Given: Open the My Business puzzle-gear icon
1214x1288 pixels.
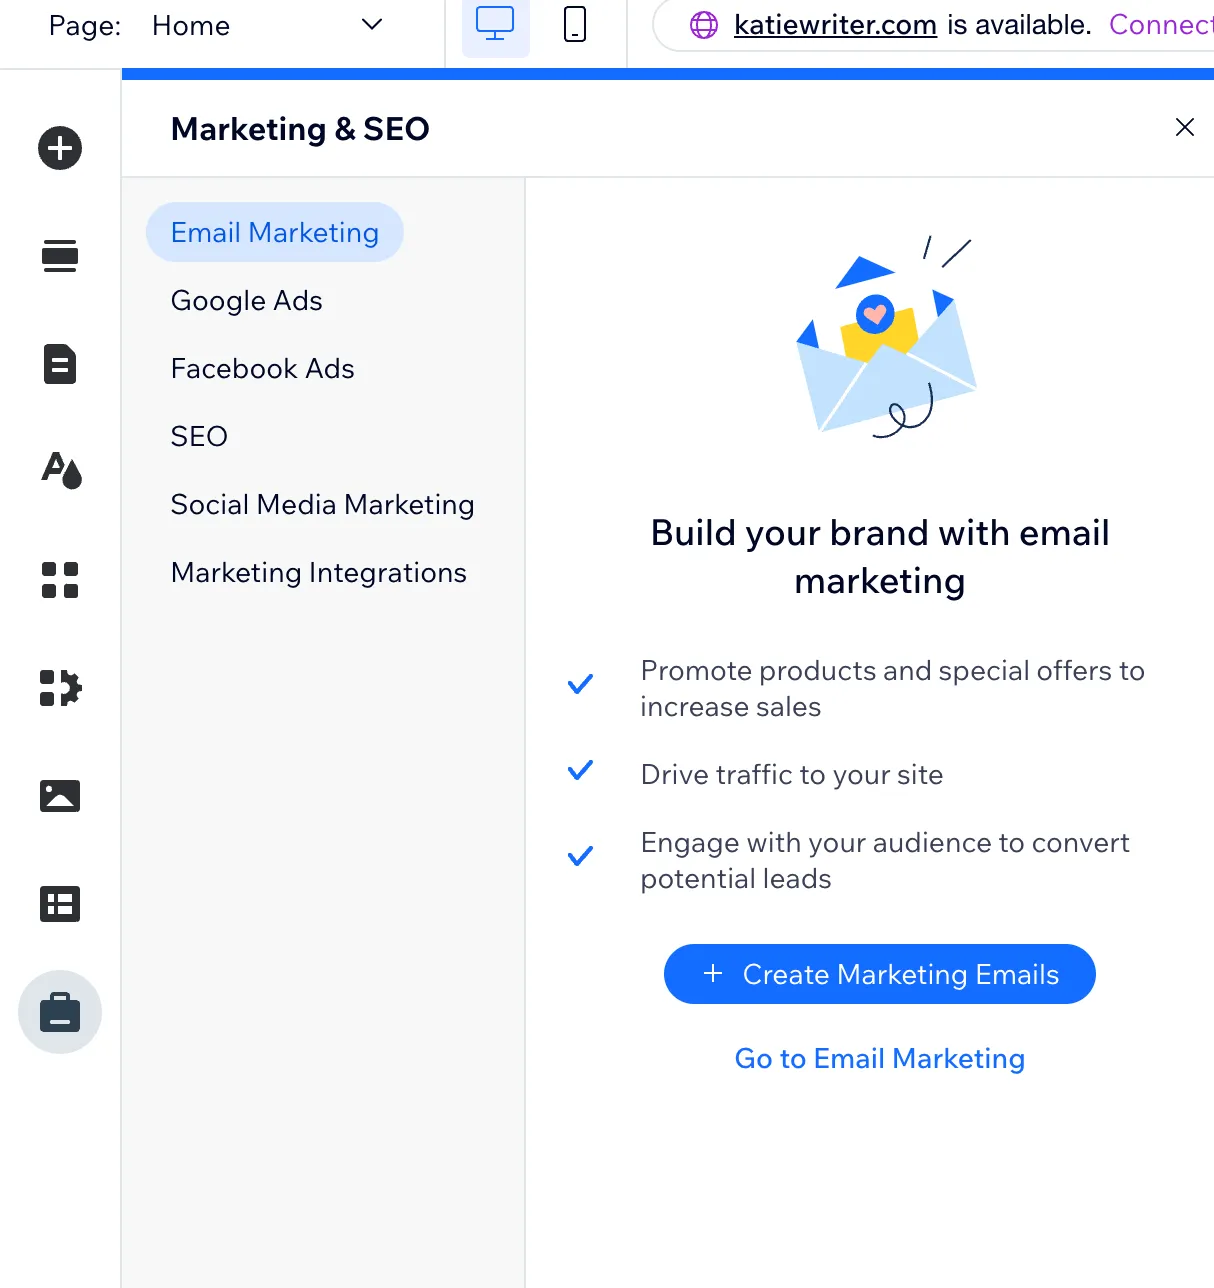Looking at the screenshot, I should [60, 688].
